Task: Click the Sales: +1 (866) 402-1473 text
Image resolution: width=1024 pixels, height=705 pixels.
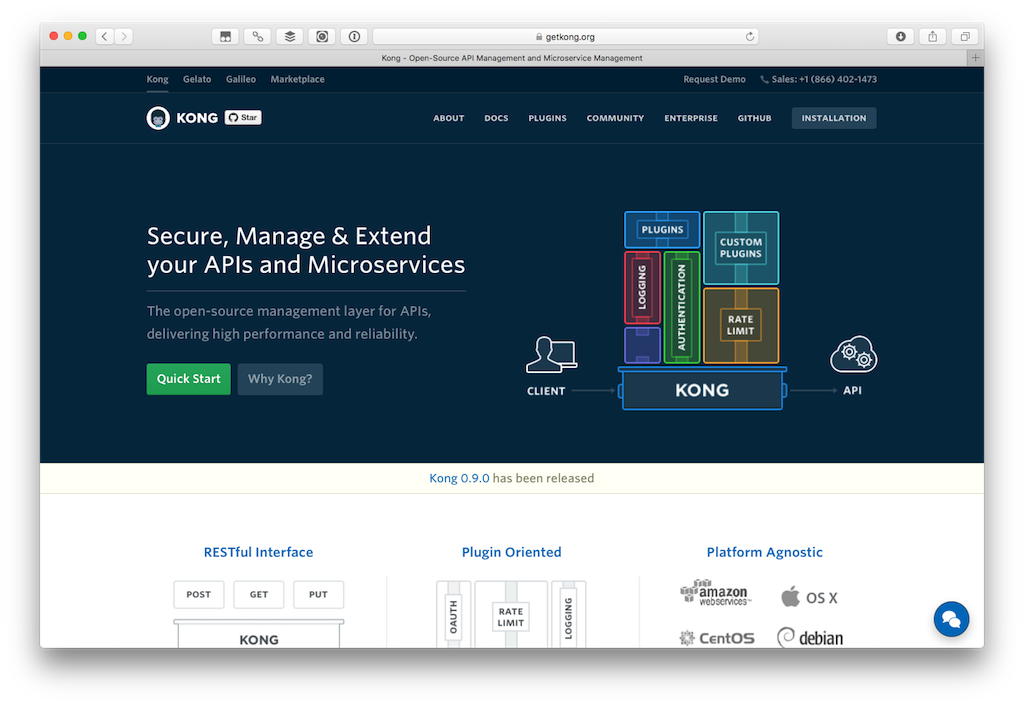Action: pyautogui.click(x=824, y=79)
